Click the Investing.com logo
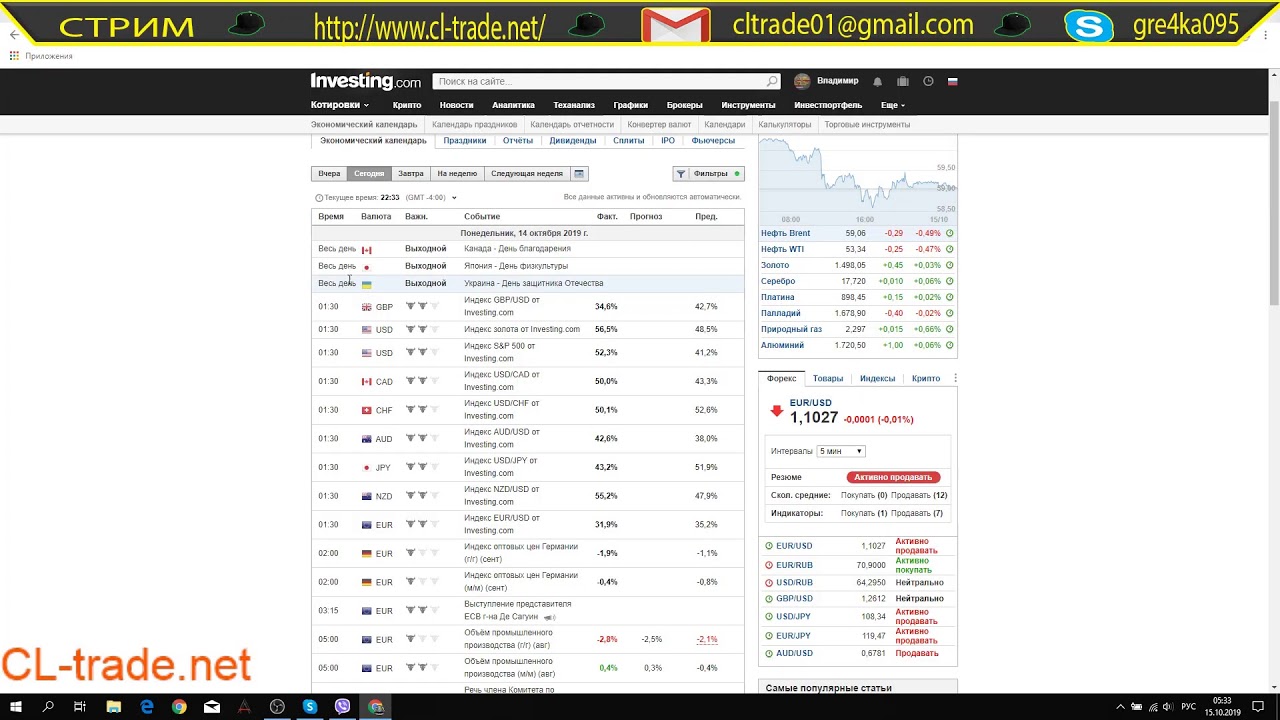This screenshot has width=1280, height=720. (365, 81)
